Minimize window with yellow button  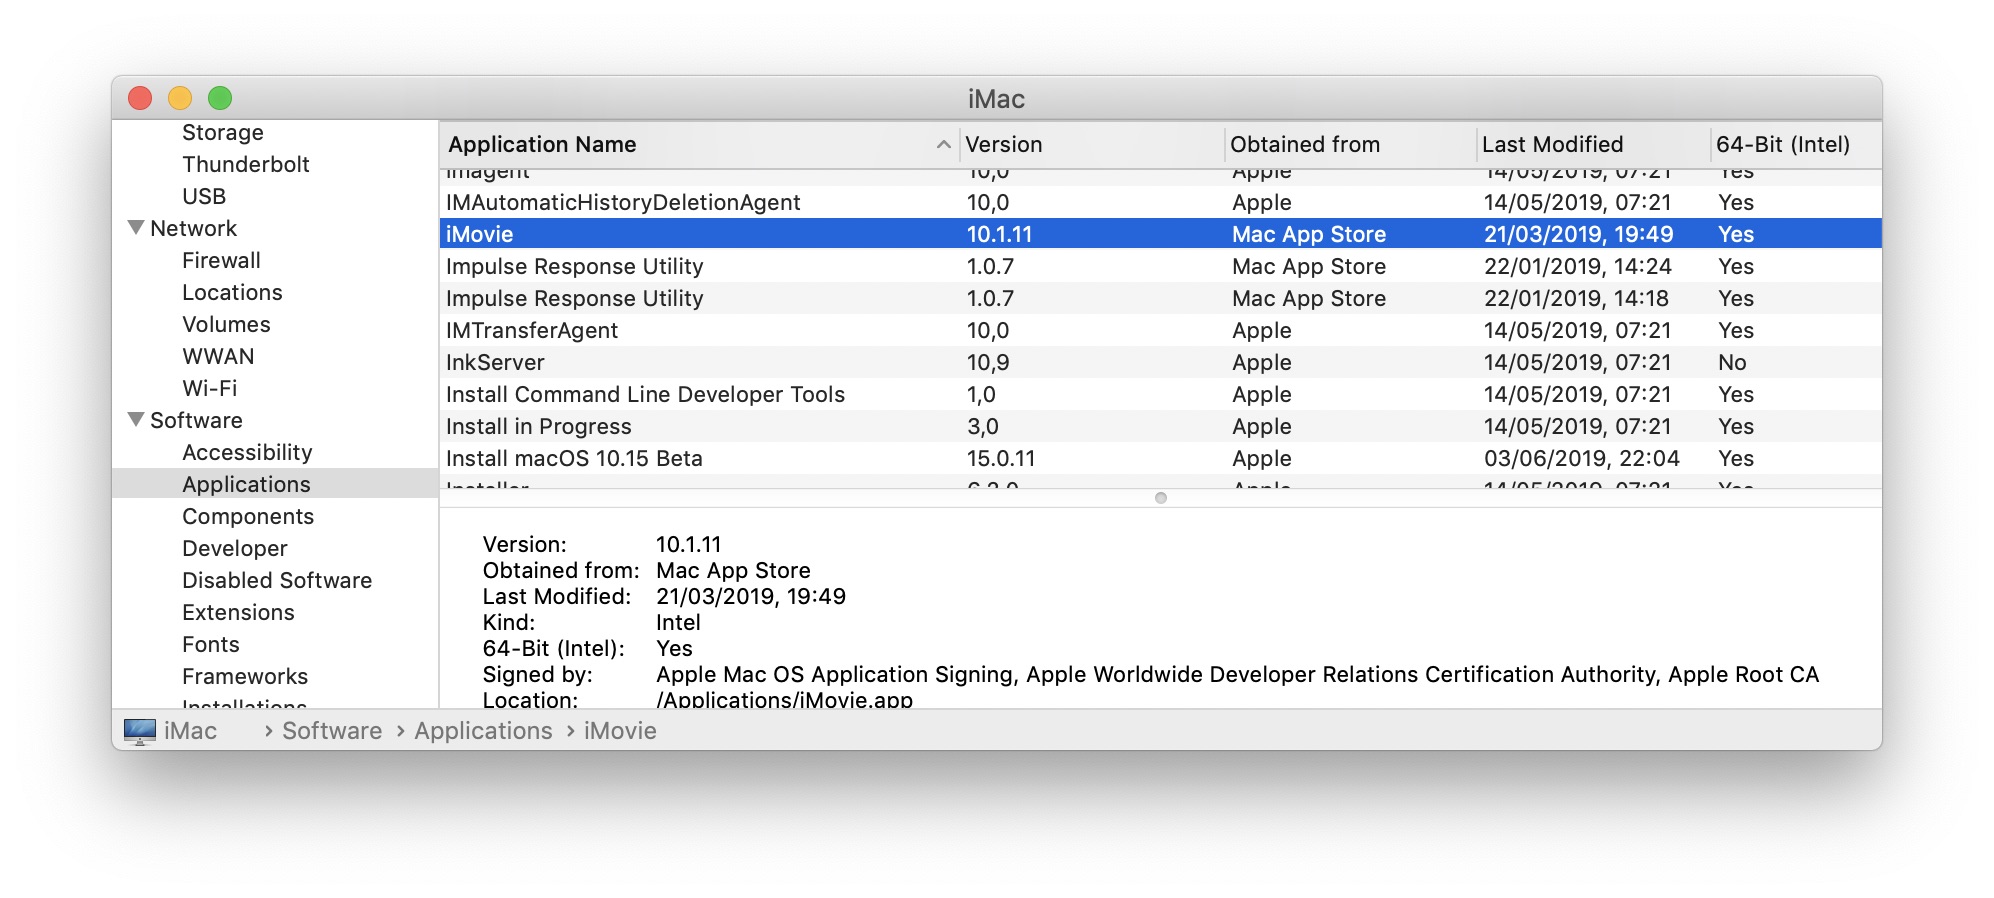point(180,98)
